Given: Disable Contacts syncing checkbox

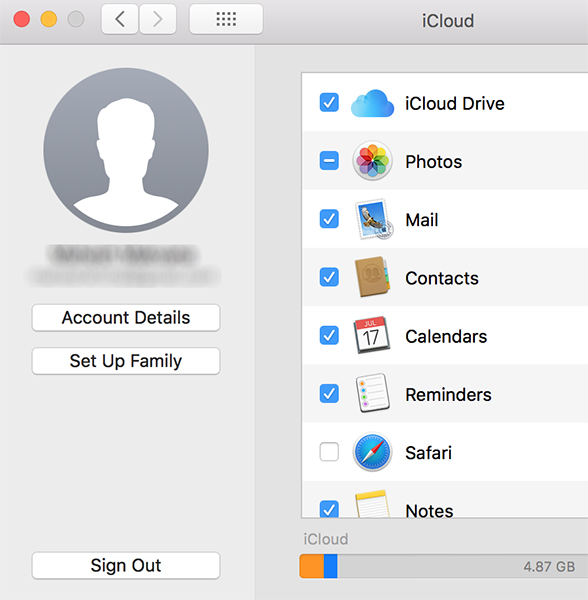Looking at the screenshot, I should [x=329, y=277].
